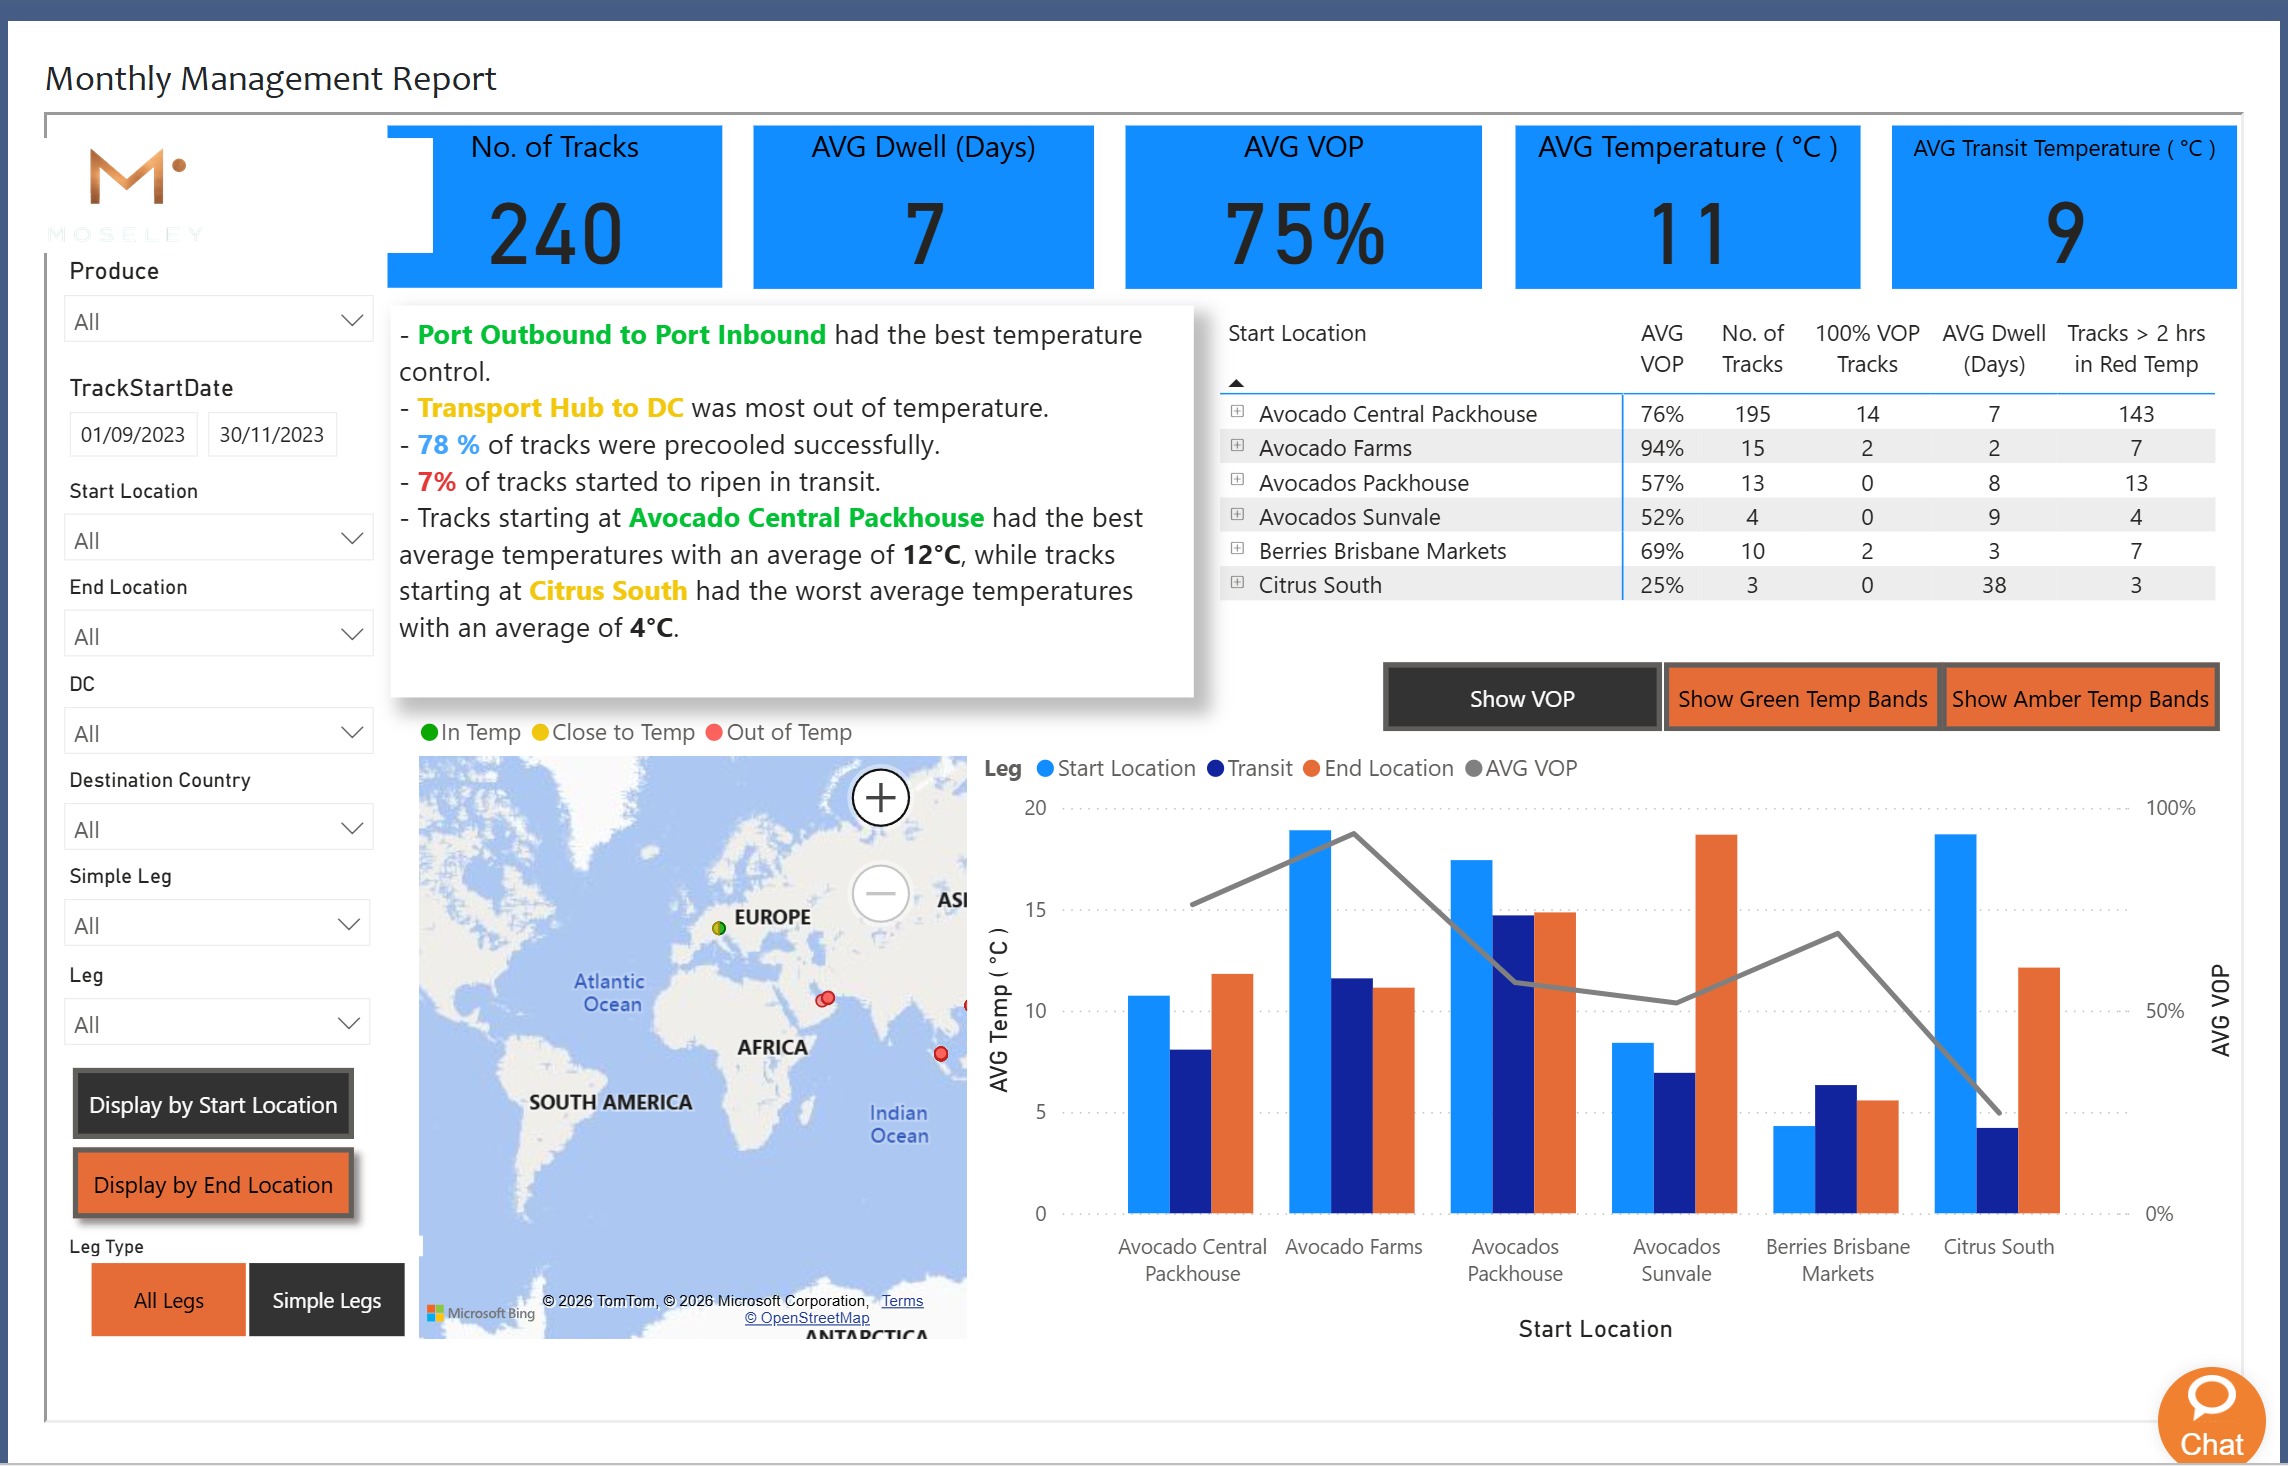Image resolution: width=2288 pixels, height=1466 pixels.
Task: Click the Avocado Farms Start Location bar
Action: (1310, 1021)
